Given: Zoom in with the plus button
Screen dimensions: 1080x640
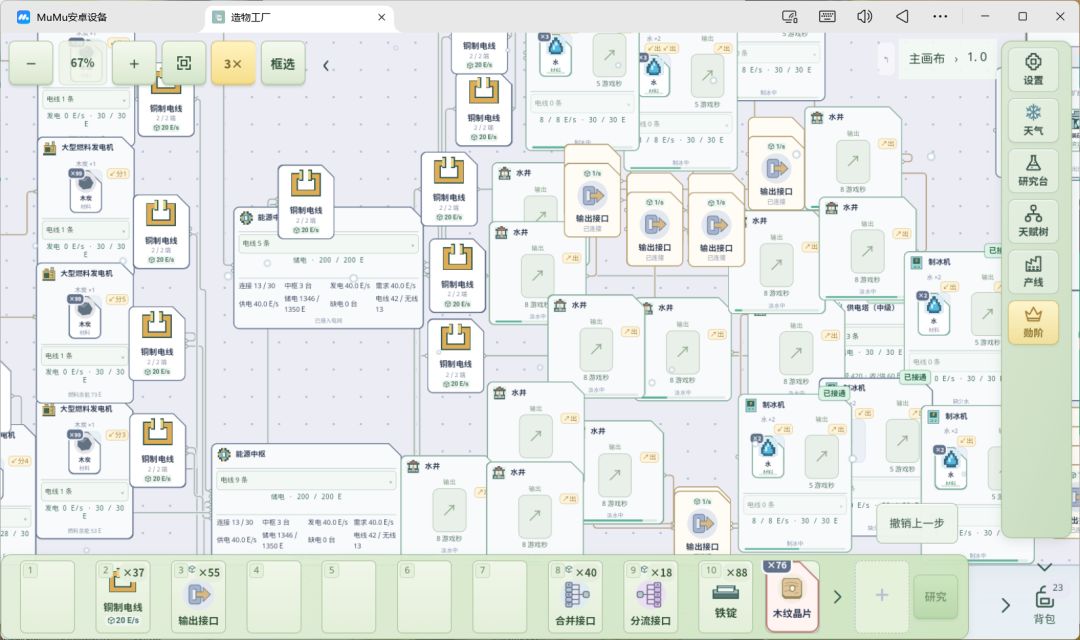Looking at the screenshot, I should 134,63.
